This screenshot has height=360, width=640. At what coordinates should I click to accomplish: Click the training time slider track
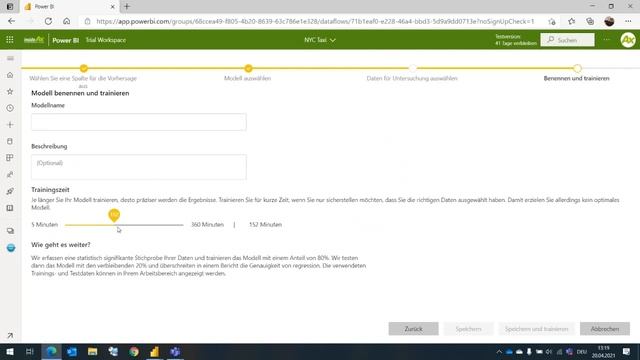(124, 225)
